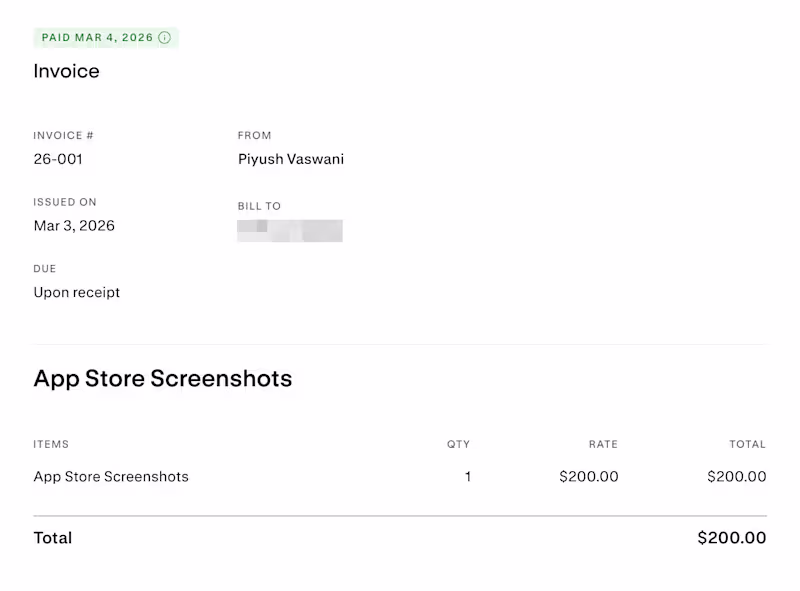
Task: Click the sender name Piyush Vaswani
Action: 291,159
